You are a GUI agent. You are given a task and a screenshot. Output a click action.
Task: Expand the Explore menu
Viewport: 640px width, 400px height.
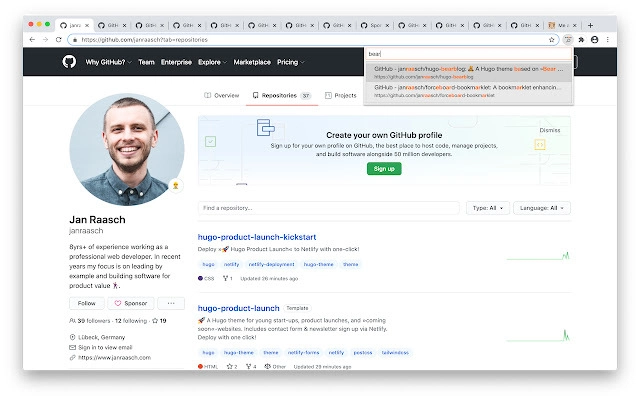(x=212, y=62)
